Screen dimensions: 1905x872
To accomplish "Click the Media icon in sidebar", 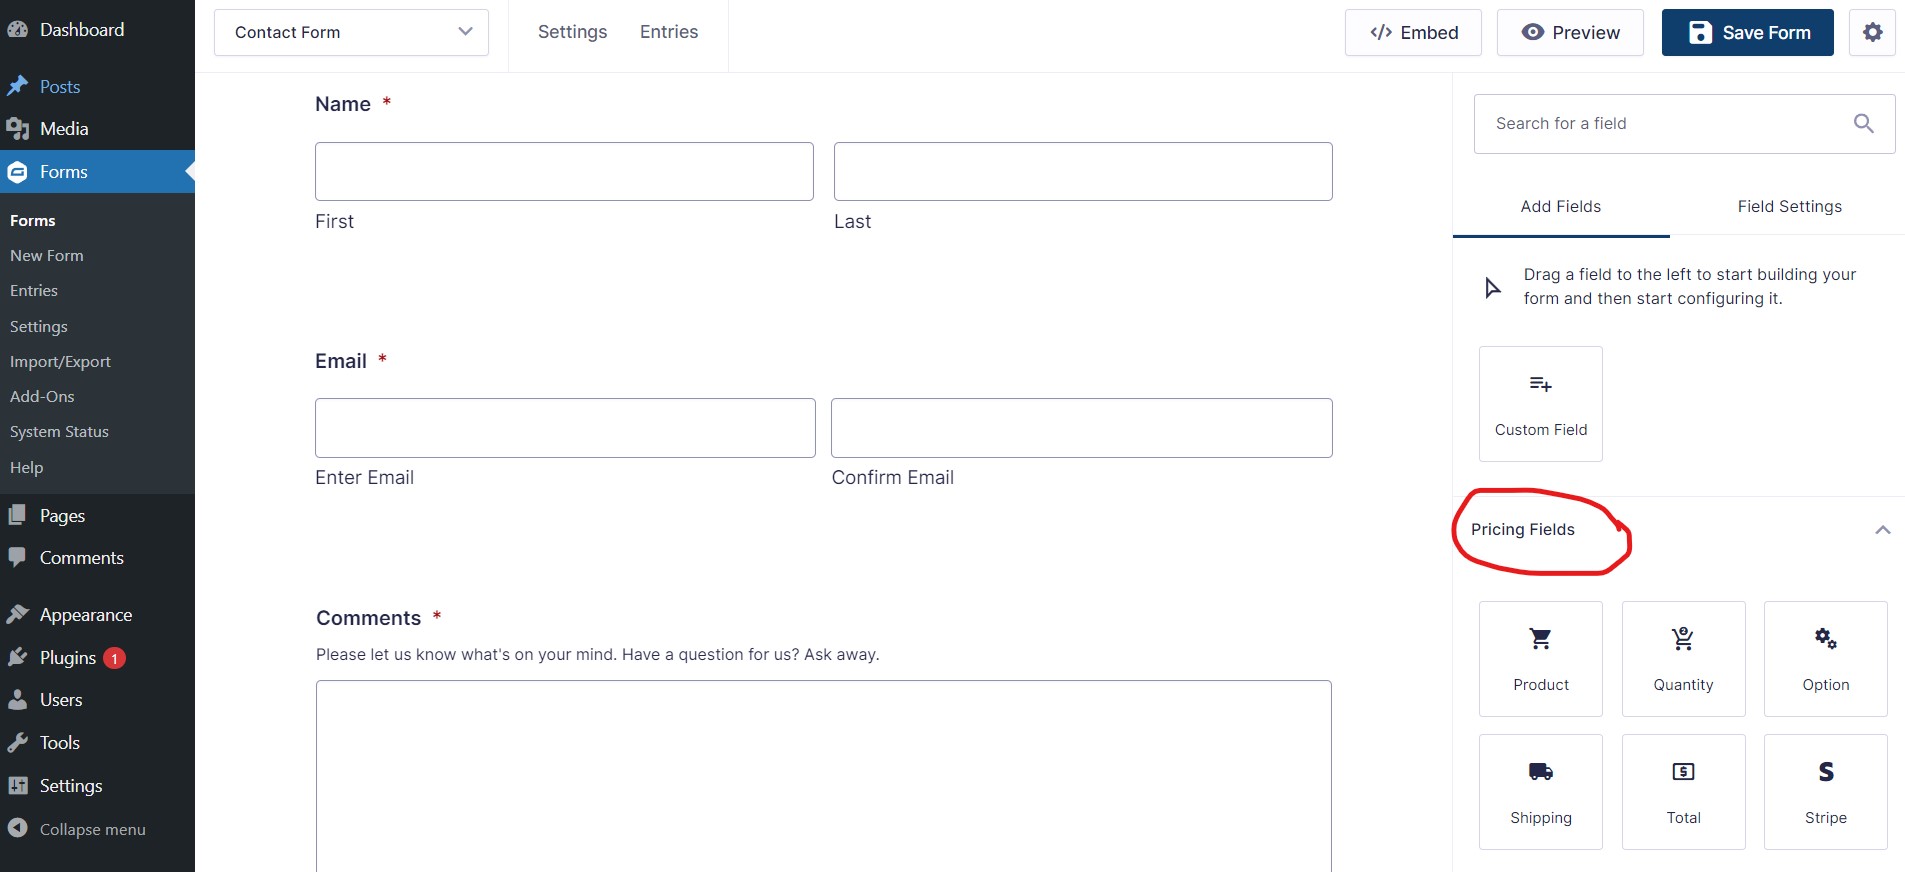I will (18, 129).
